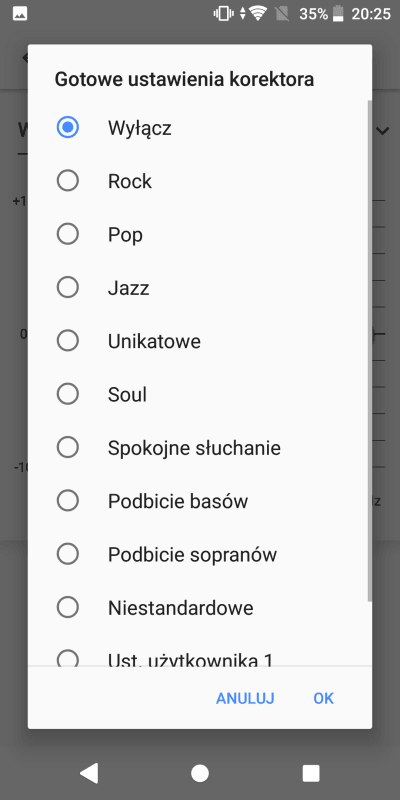This screenshot has width=400, height=800.
Task: Click the dialog list scrollbar
Action: tap(370, 351)
